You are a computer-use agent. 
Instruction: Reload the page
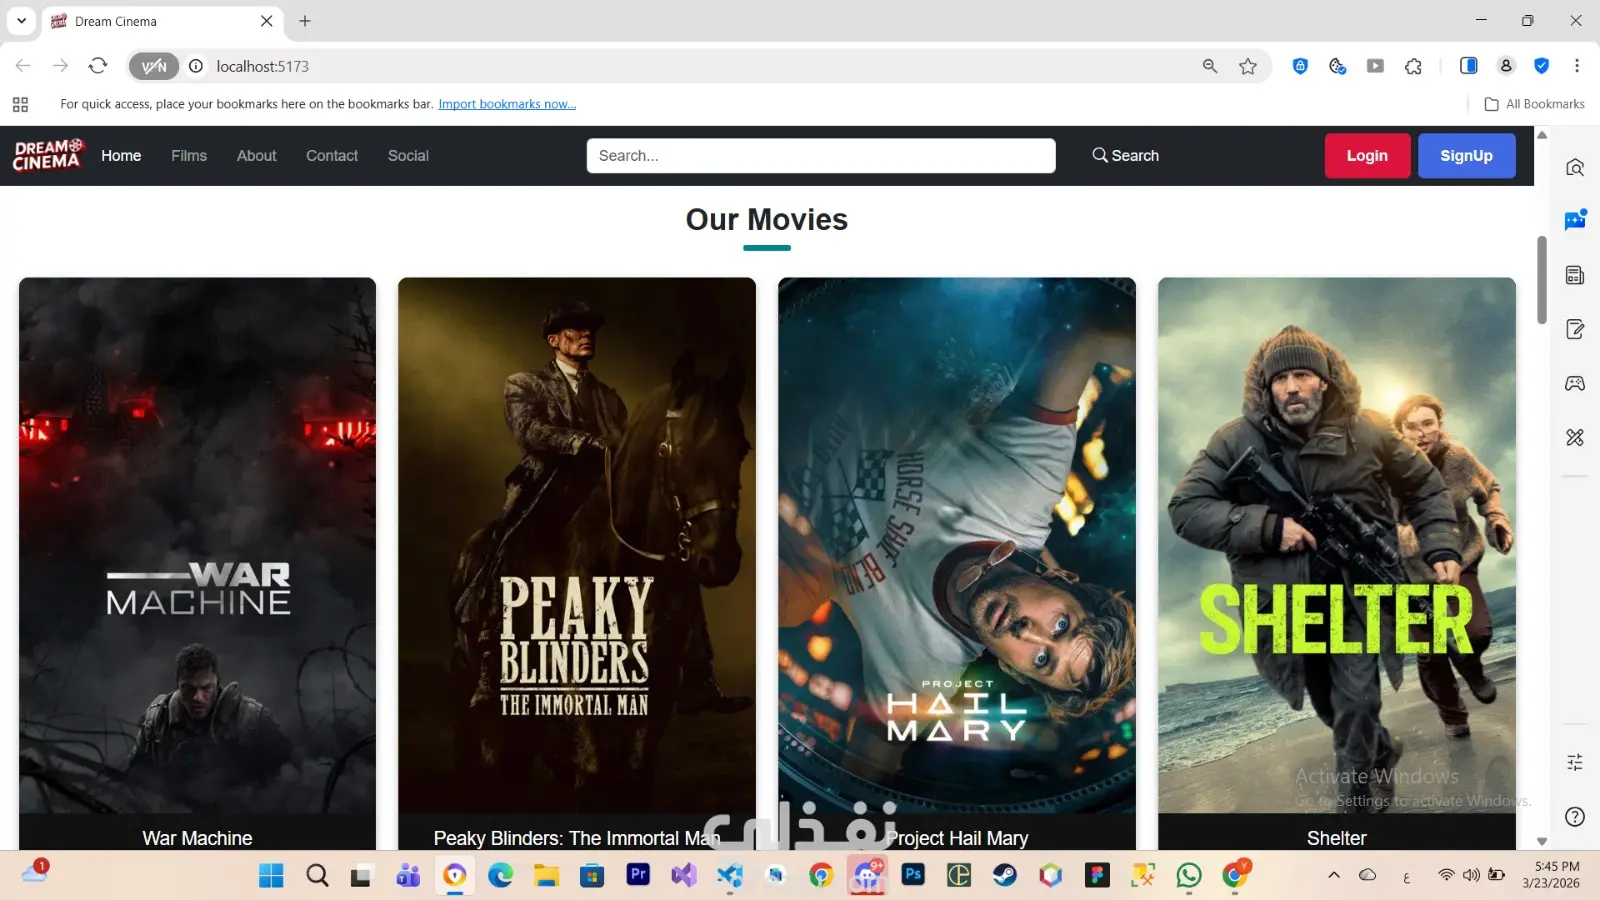pyautogui.click(x=98, y=66)
